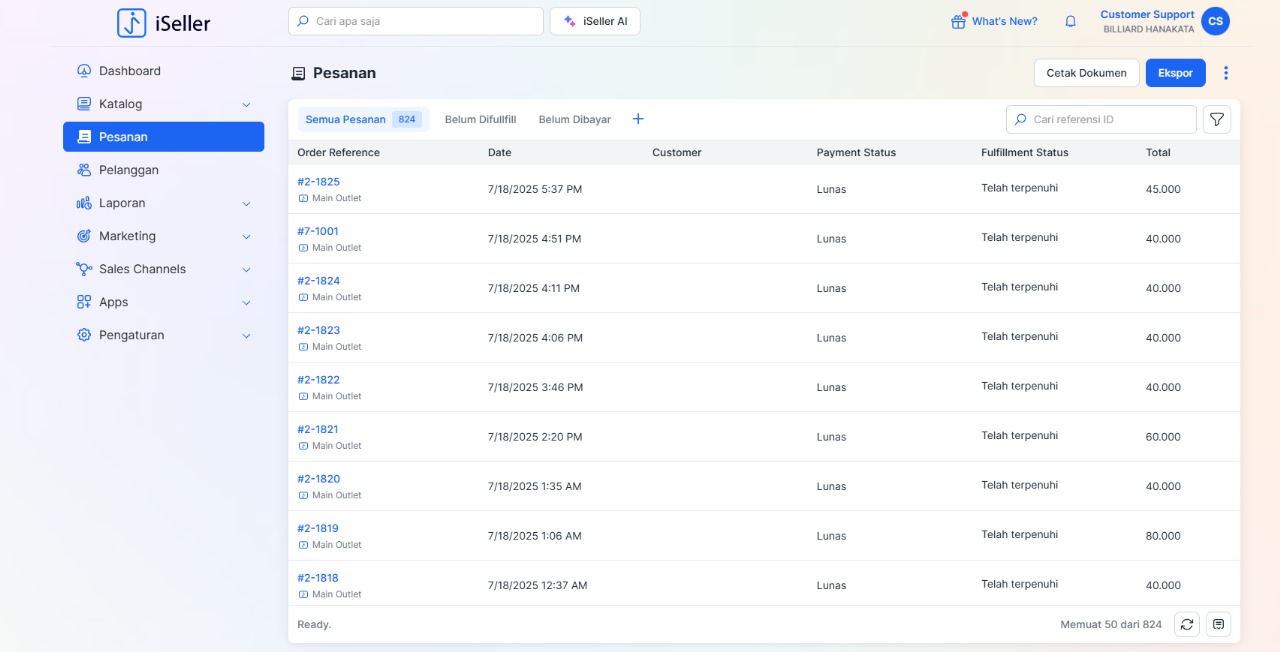Open order #2-1823
The width and height of the screenshot is (1280, 652).
[318, 330]
